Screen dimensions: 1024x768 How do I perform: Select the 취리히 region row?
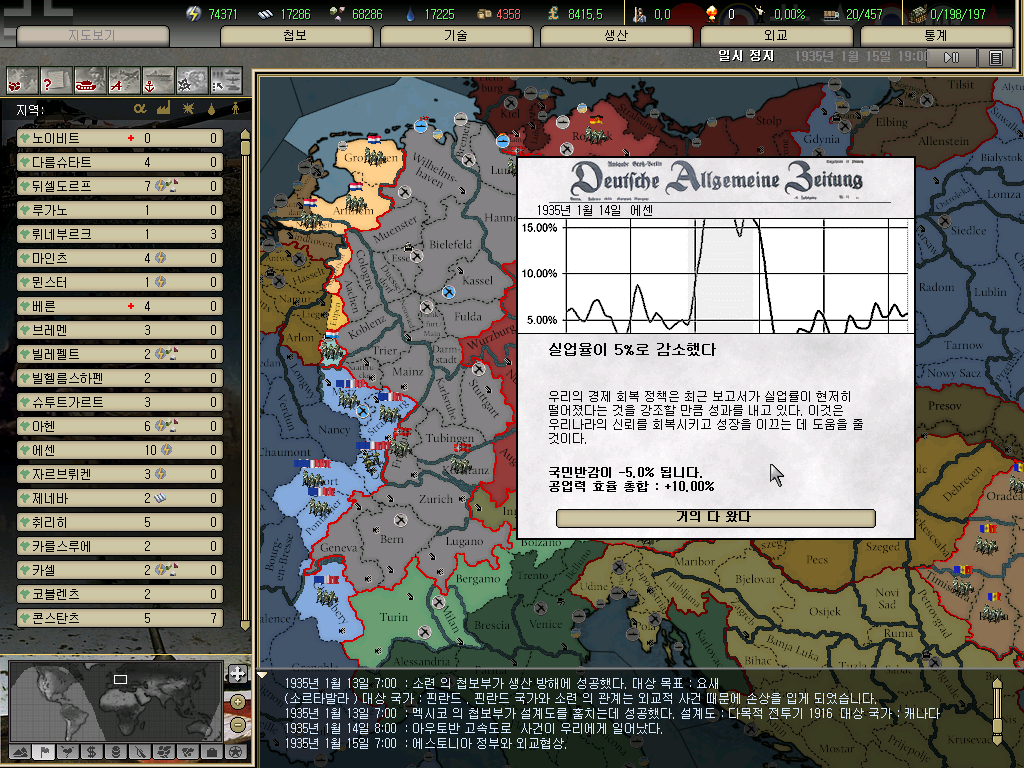pos(120,522)
